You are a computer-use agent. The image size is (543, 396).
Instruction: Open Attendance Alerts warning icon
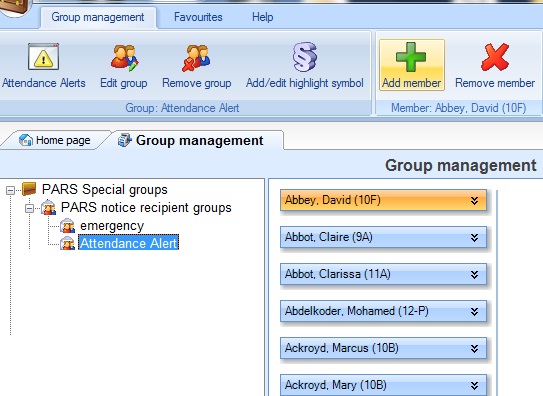(43, 56)
